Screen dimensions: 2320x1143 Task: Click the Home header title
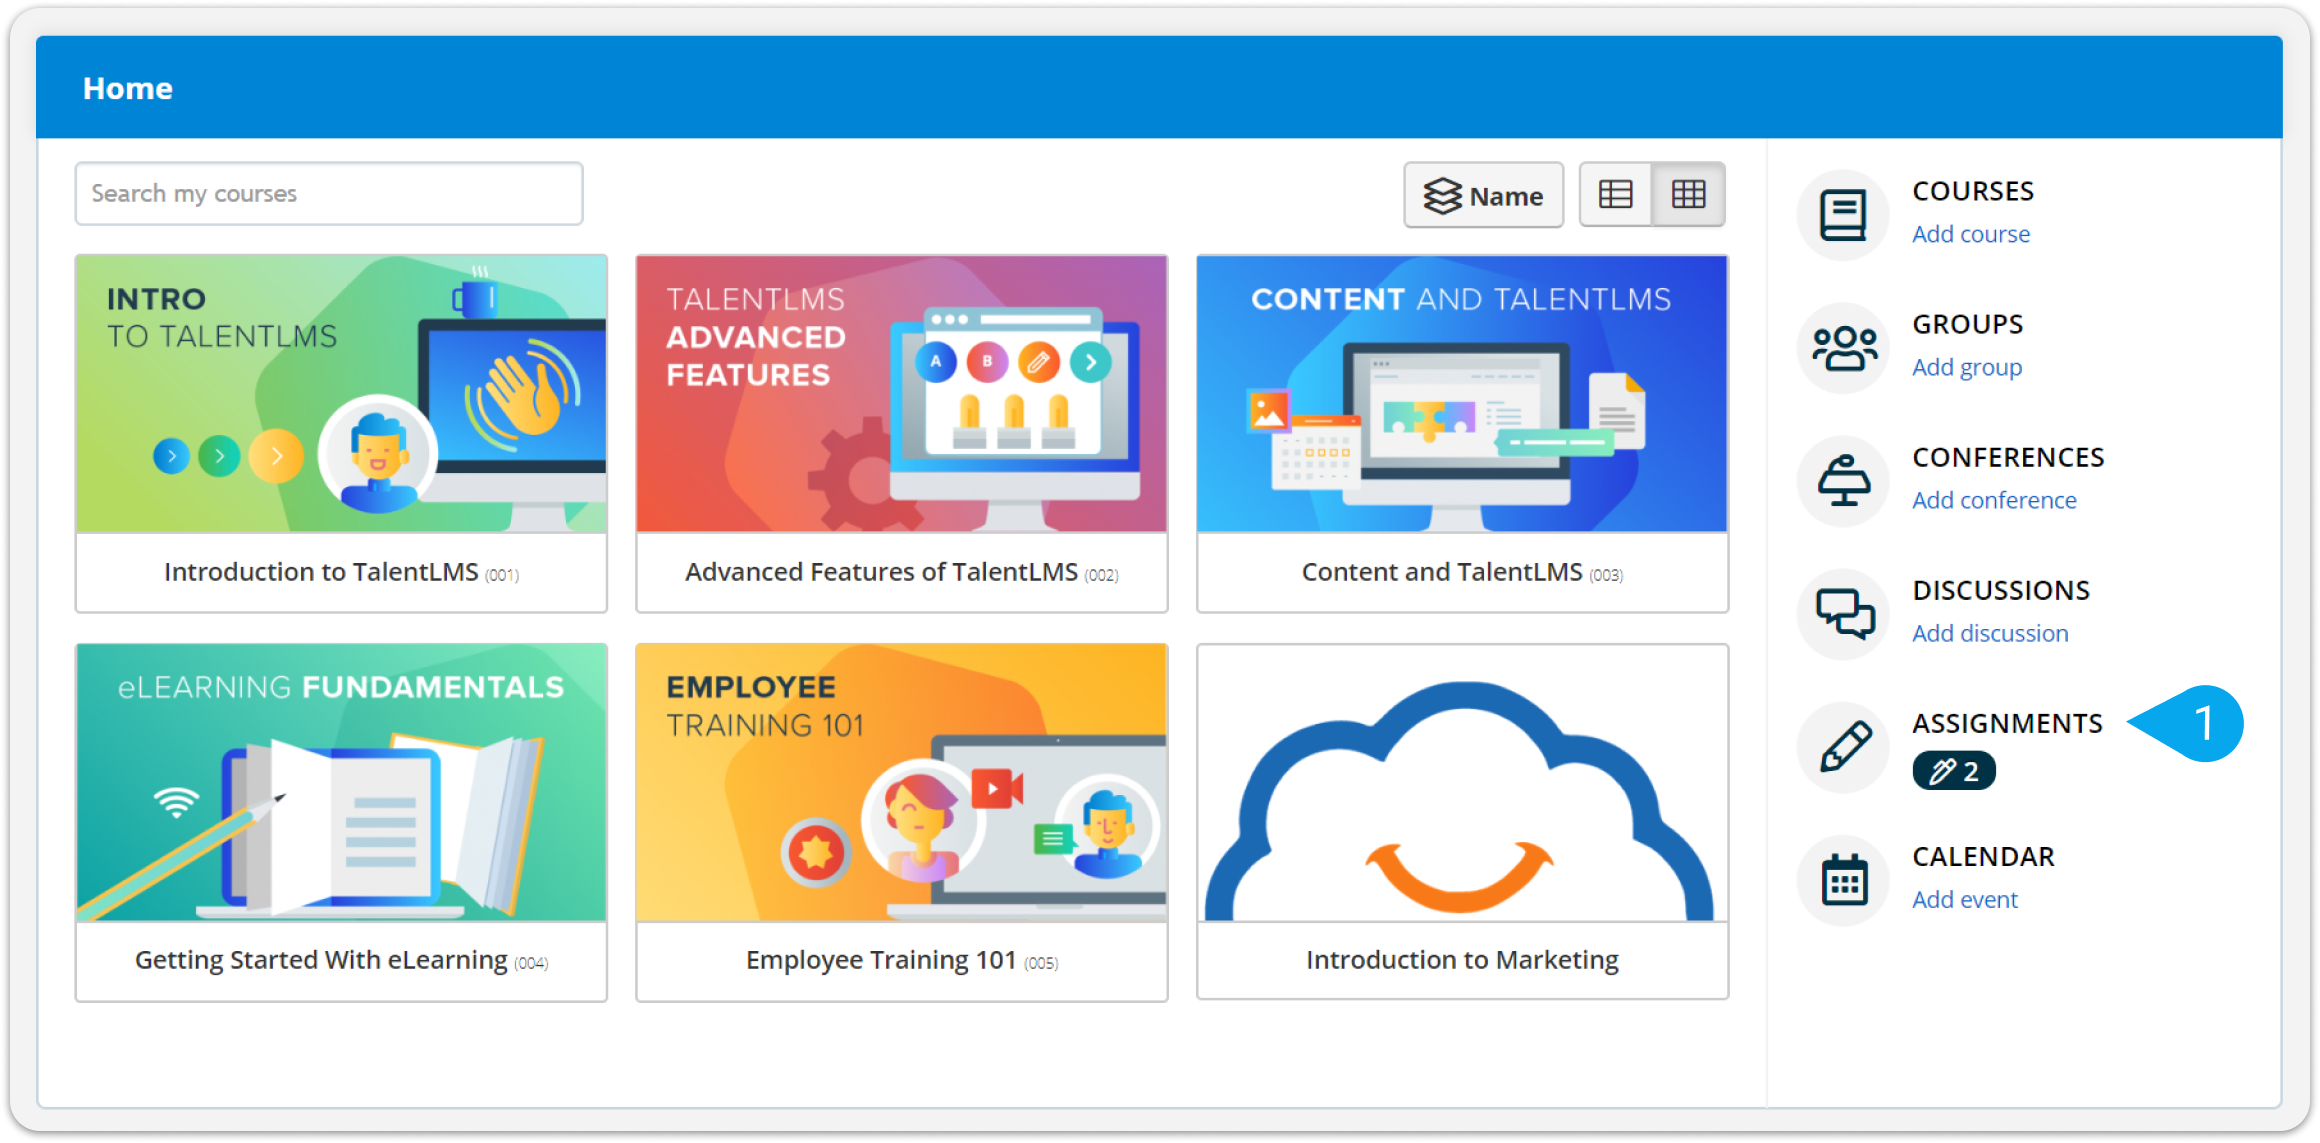tap(128, 88)
